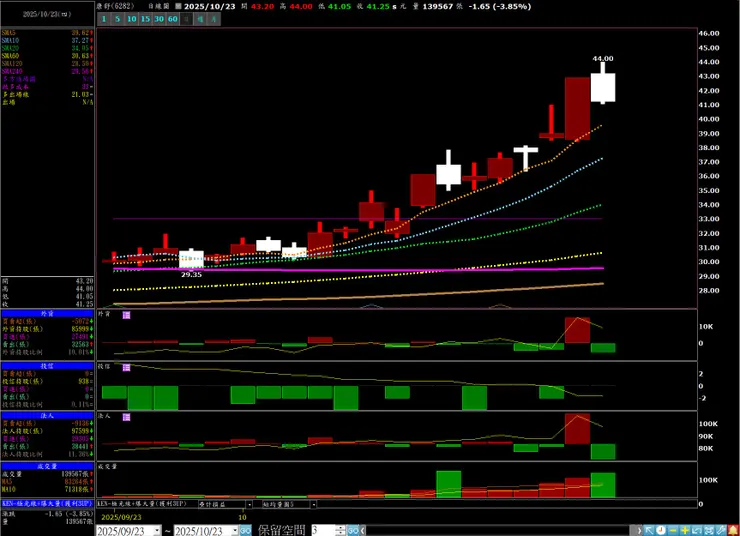Open start date 2025/09/23 dropdown arrow

coord(157,531)
